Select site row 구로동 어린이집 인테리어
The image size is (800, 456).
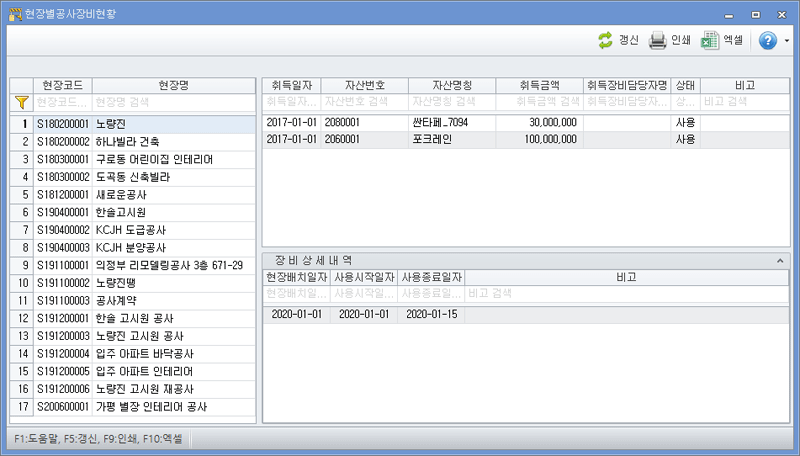[133, 160]
